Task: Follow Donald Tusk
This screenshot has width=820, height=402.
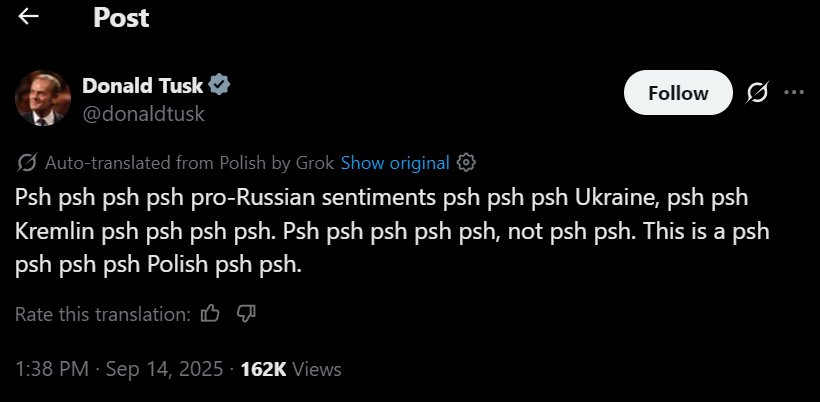Action: 678,93
